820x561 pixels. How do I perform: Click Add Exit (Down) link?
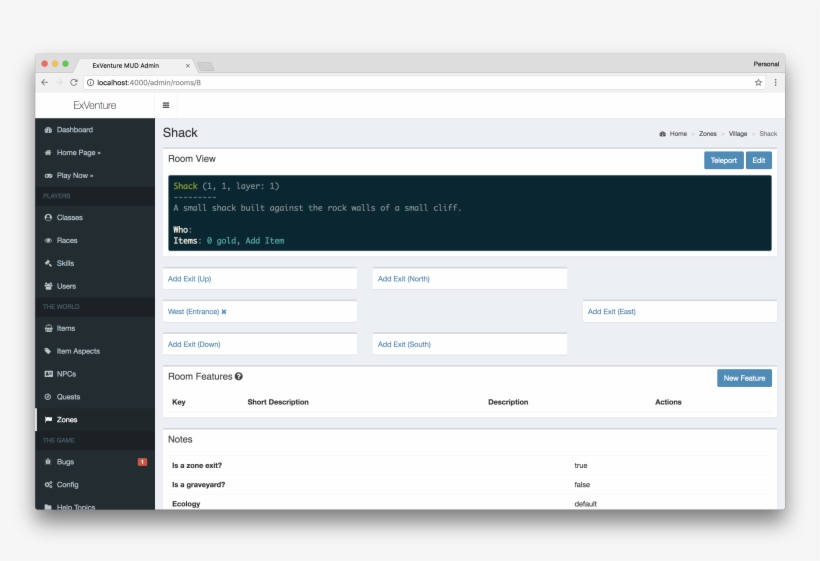194,345
